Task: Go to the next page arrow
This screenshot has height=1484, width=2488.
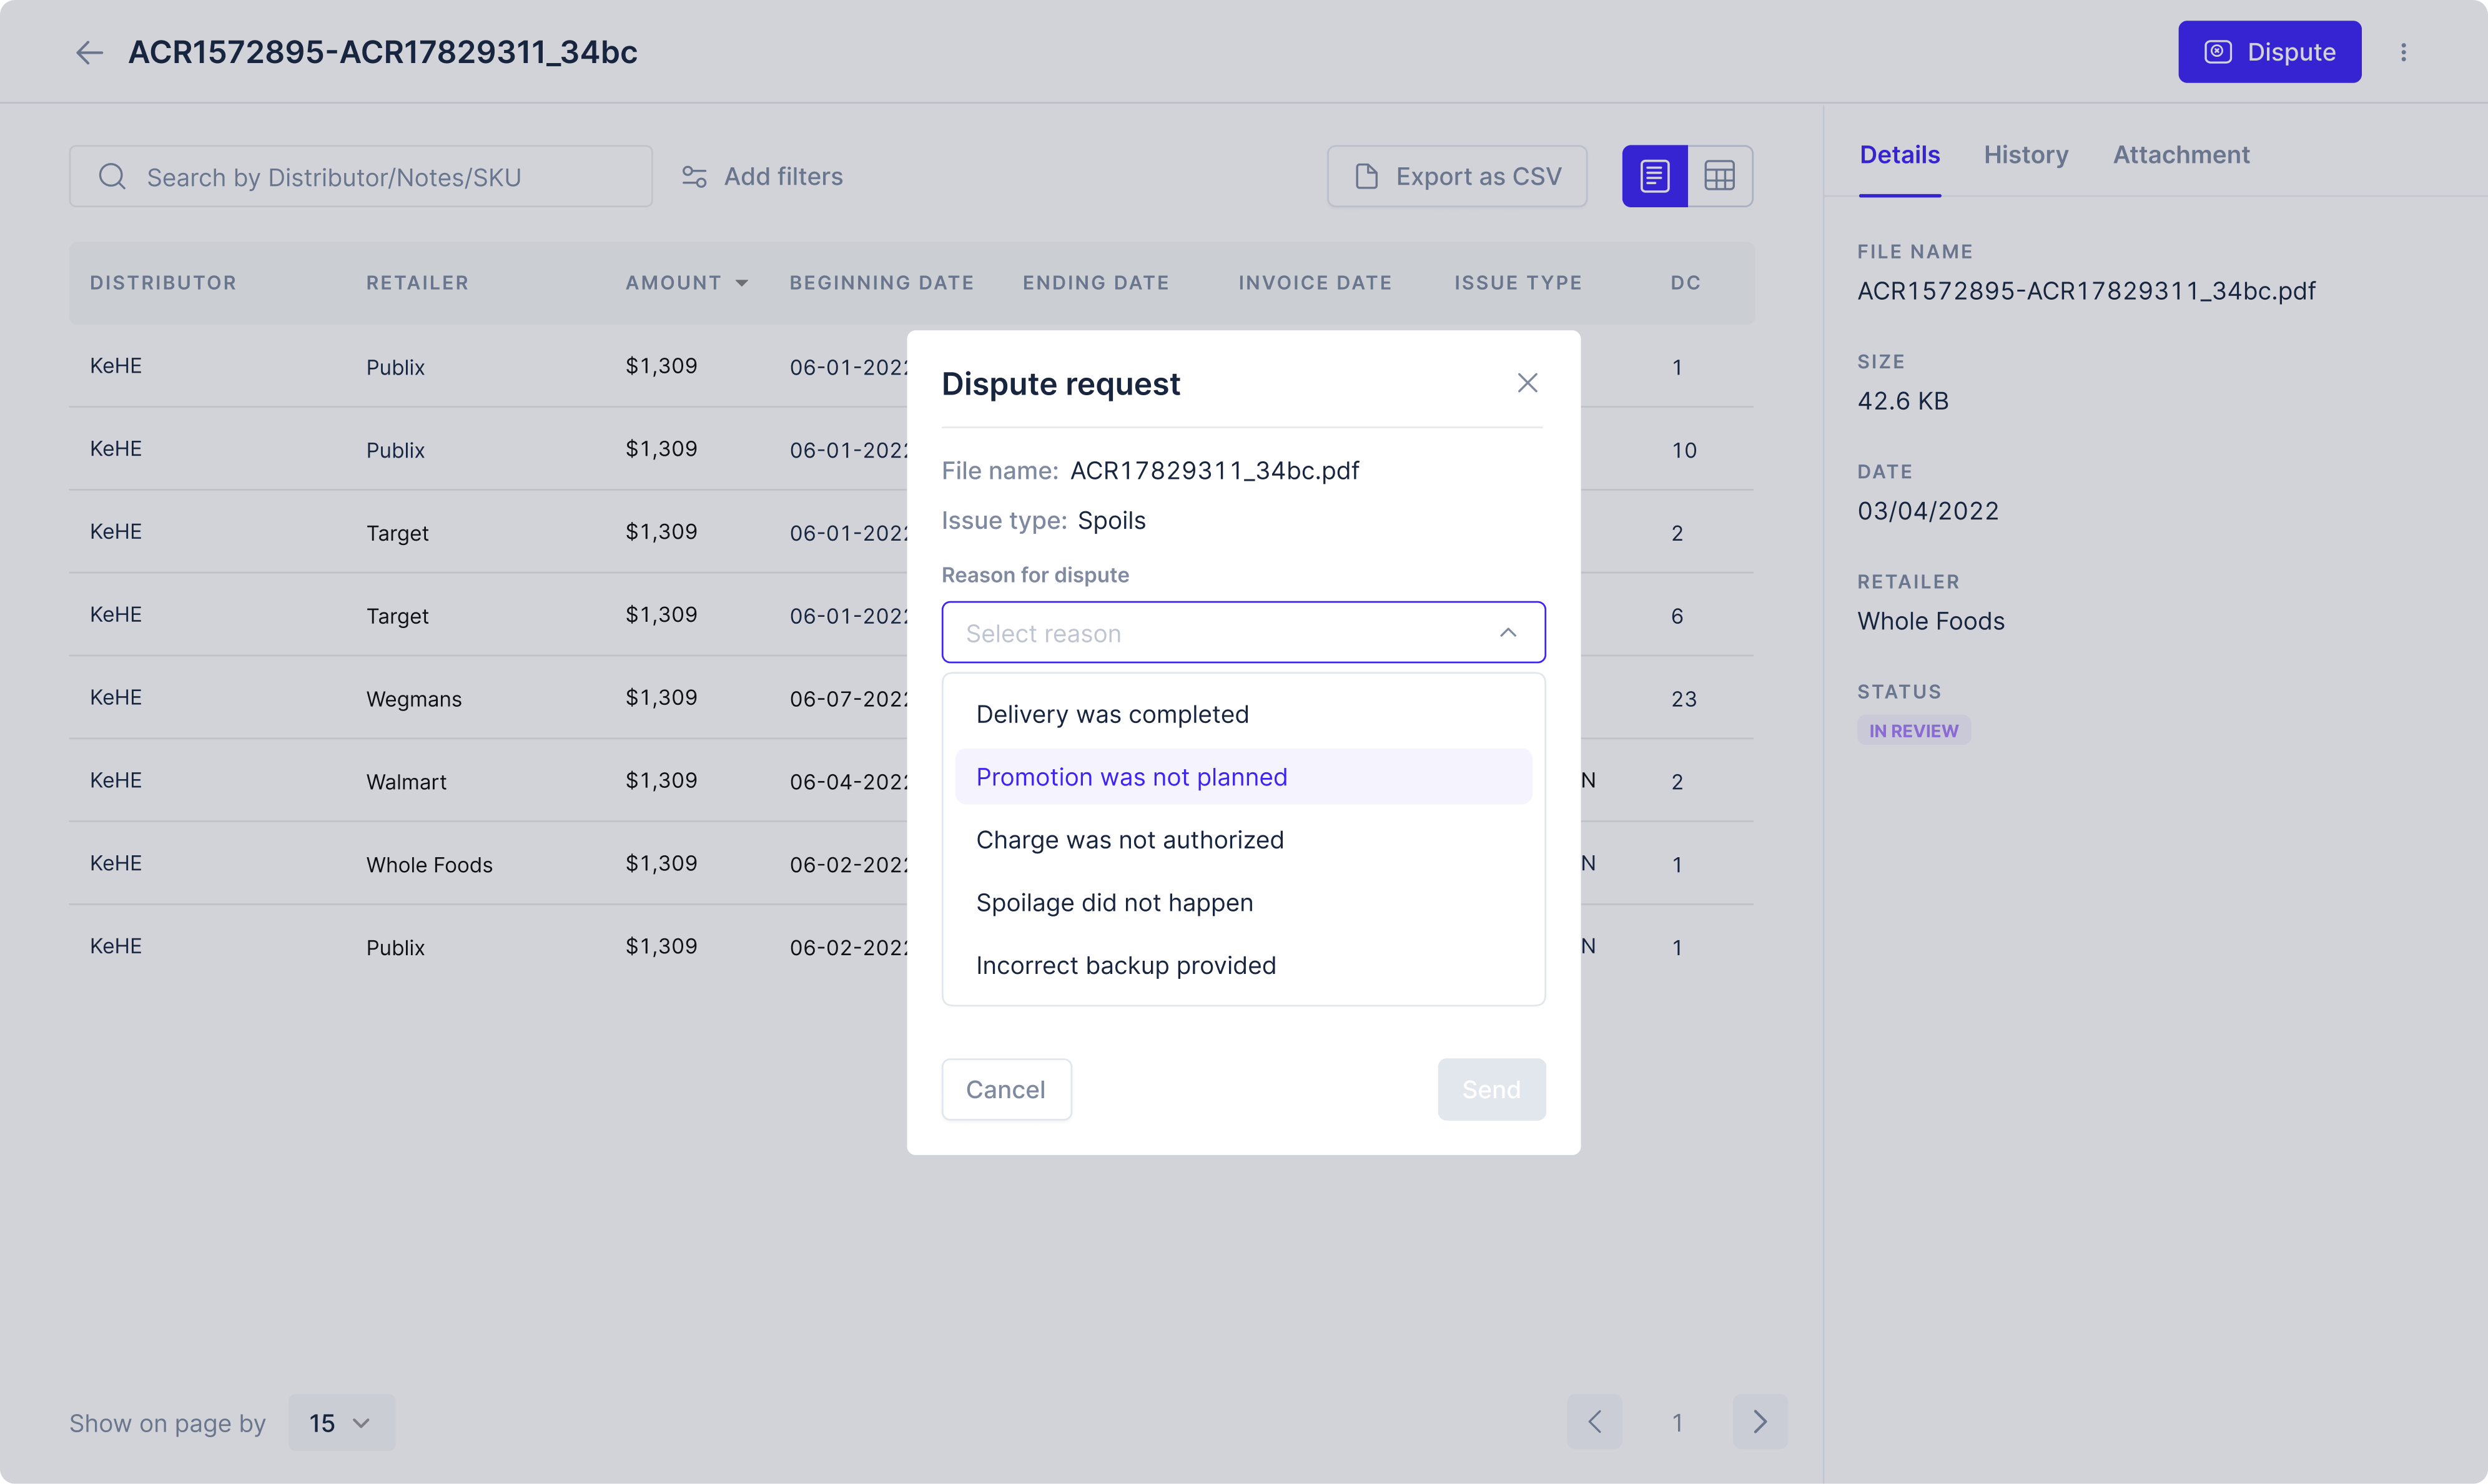Action: pyautogui.click(x=1759, y=1421)
